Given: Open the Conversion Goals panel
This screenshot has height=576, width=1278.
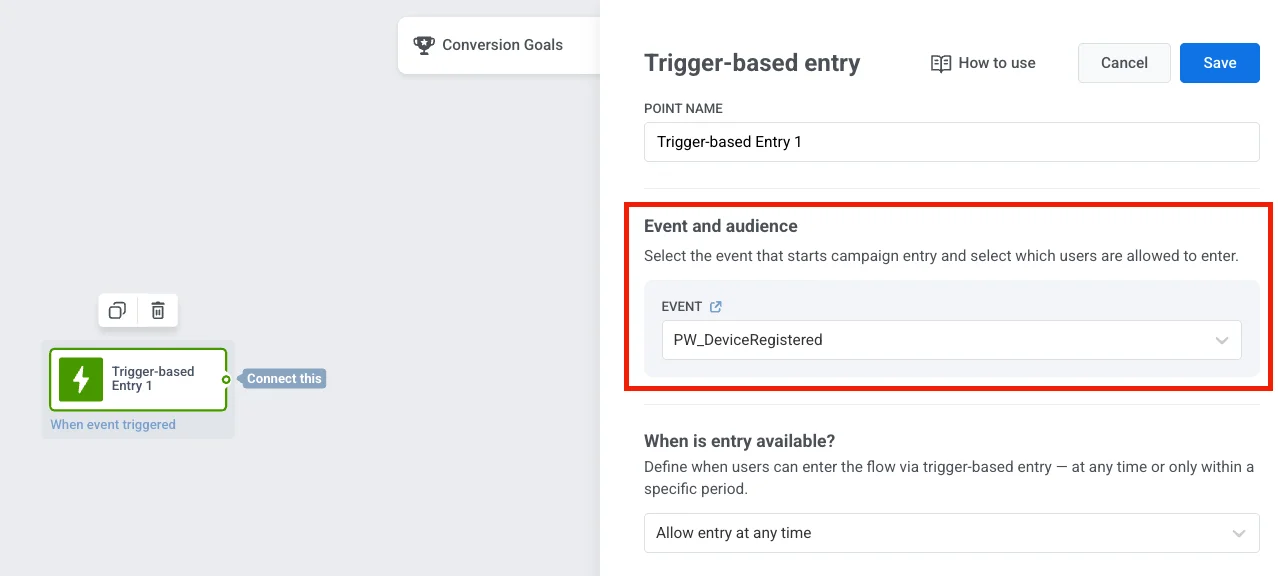Looking at the screenshot, I should 502,45.
